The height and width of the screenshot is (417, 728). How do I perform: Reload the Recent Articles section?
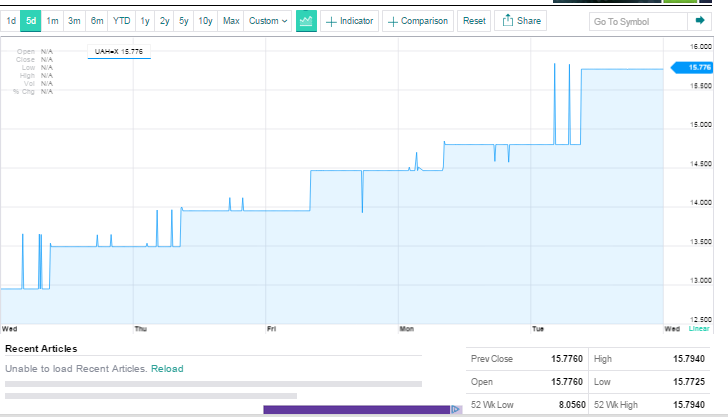coord(167,369)
